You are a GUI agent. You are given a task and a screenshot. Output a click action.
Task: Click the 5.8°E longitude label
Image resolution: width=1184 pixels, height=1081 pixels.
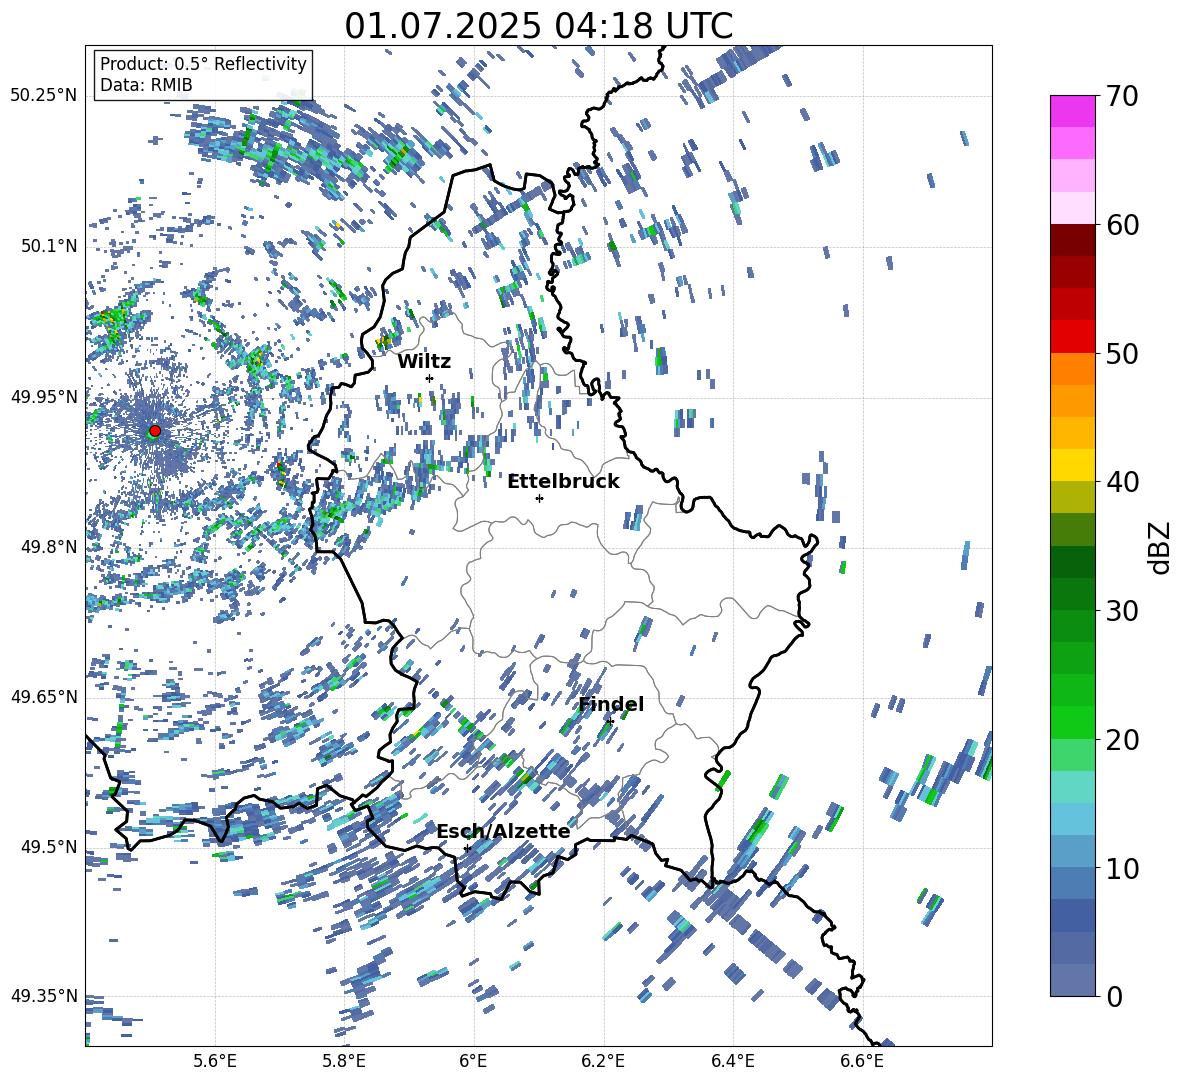point(344,1061)
